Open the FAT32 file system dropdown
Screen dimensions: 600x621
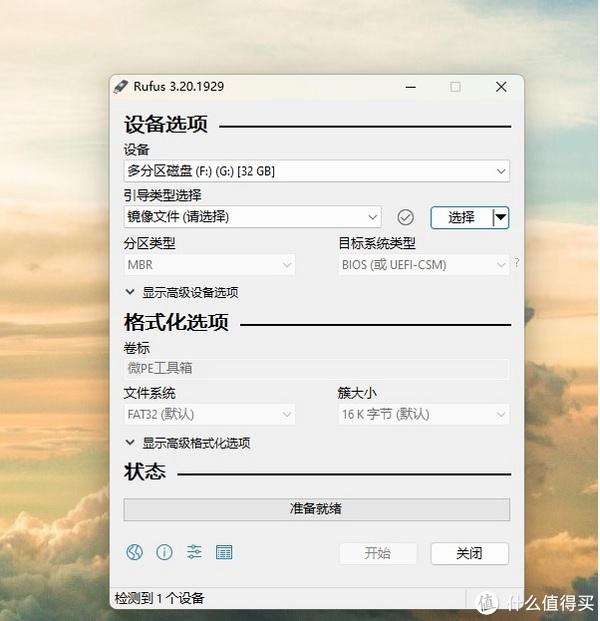tap(209, 414)
